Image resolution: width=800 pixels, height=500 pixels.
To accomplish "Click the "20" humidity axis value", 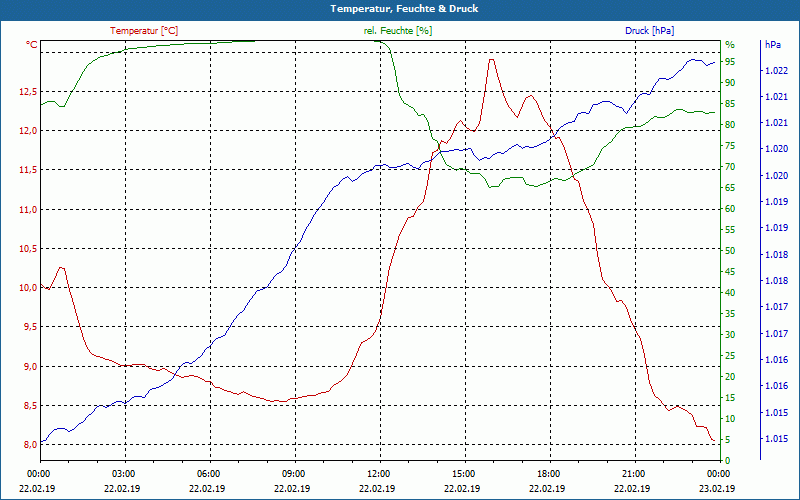I will 730,377.
